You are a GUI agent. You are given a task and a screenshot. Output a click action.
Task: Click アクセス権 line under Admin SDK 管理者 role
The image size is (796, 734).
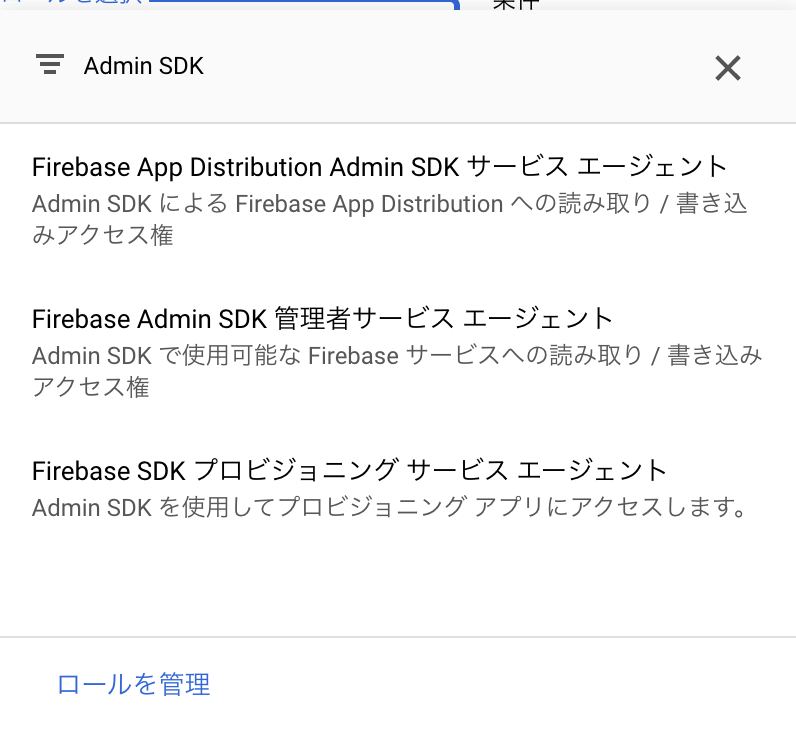[91, 387]
